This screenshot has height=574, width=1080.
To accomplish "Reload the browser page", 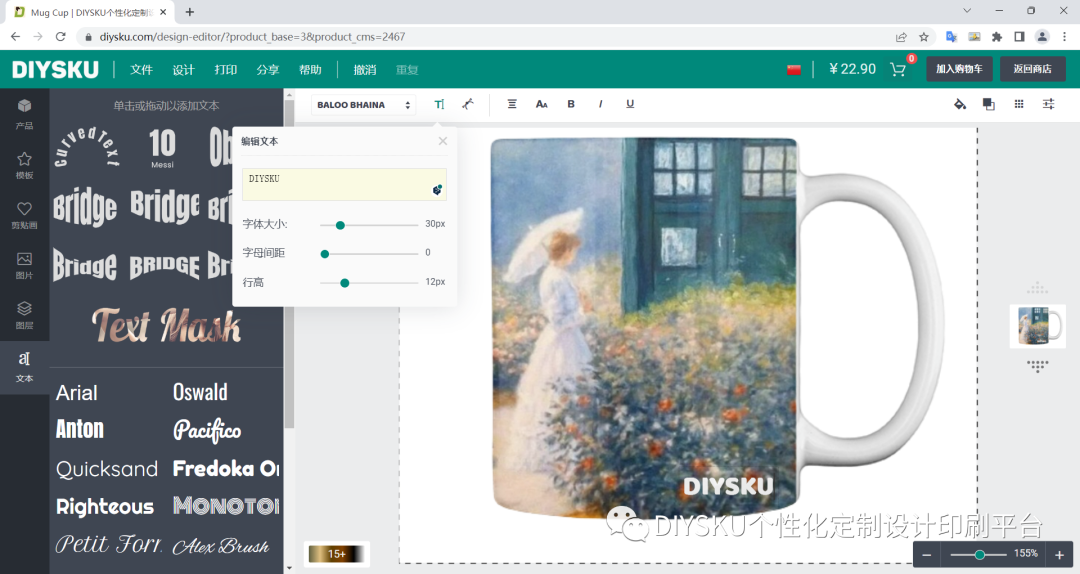I will [61, 37].
